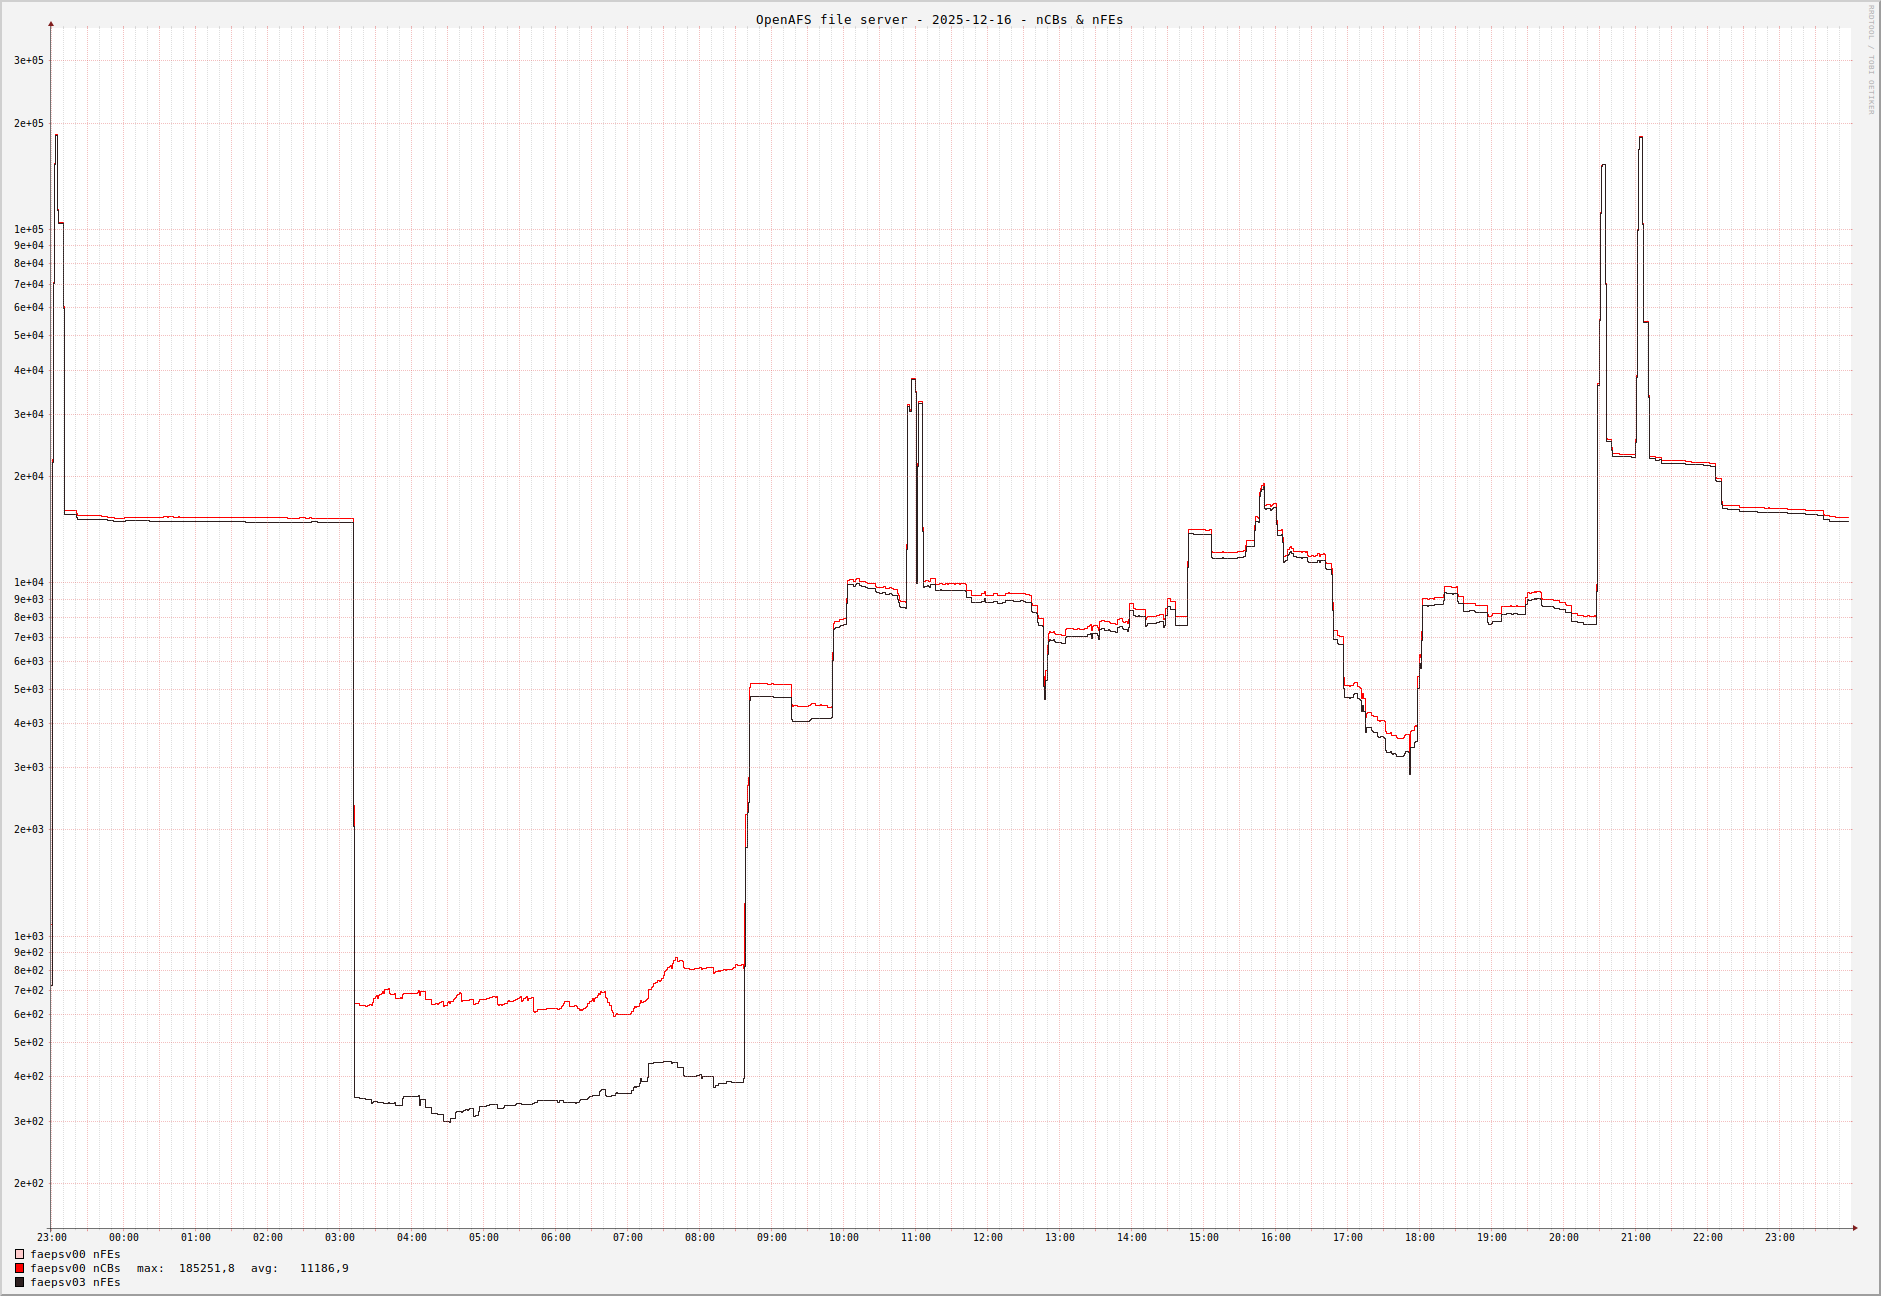
Task: Click the red arrow at x-axis end
Action: pos(1855,1228)
